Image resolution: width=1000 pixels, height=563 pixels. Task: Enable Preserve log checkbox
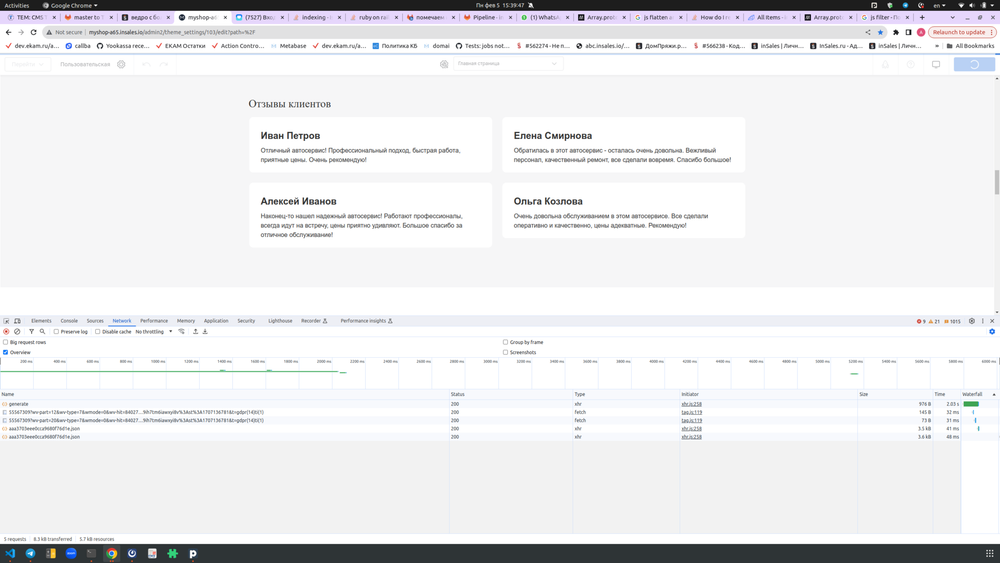pyautogui.click(x=57, y=332)
